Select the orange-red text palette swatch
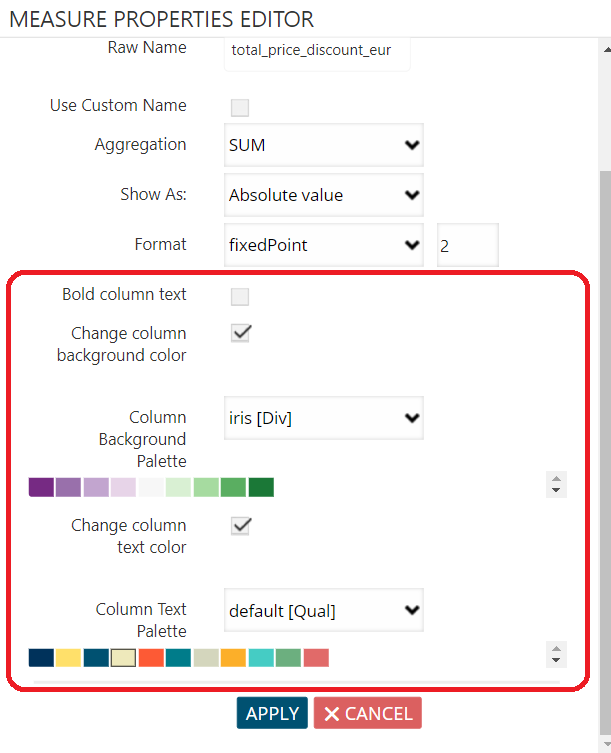 coord(151,658)
